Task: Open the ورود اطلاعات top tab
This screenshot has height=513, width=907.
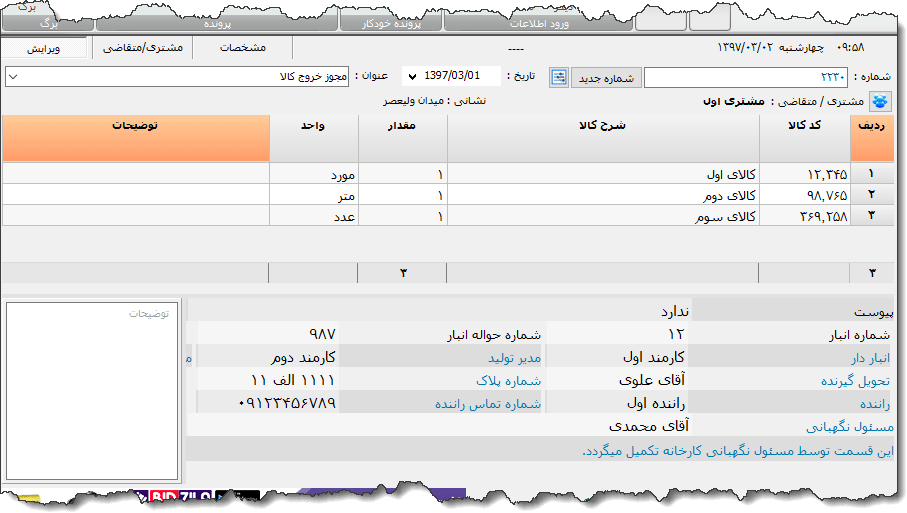Action: coord(539,24)
